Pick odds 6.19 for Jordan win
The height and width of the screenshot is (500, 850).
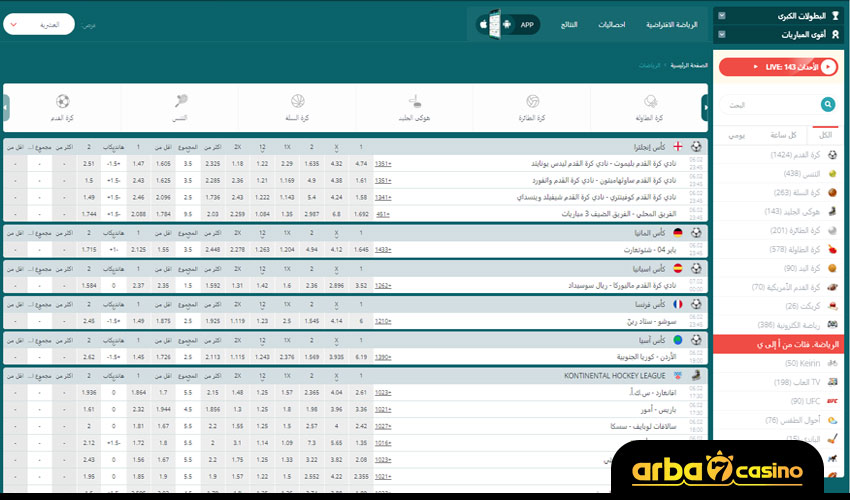(361, 357)
